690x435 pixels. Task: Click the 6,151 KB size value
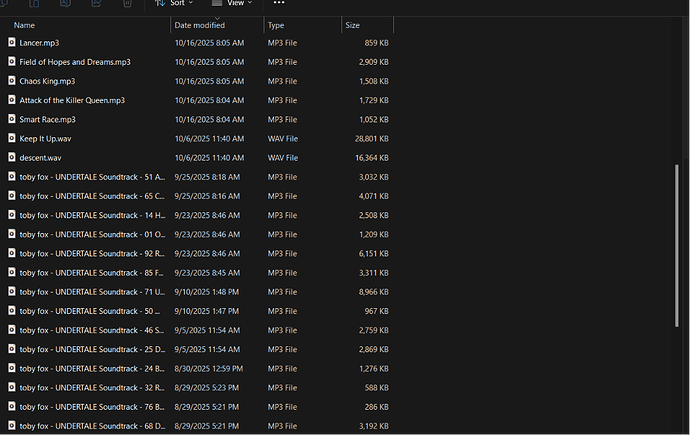pyautogui.click(x=374, y=253)
